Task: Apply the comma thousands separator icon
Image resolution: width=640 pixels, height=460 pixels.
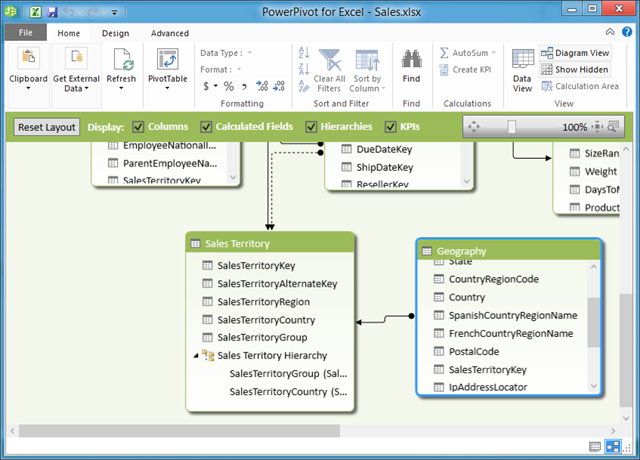Action: point(244,87)
